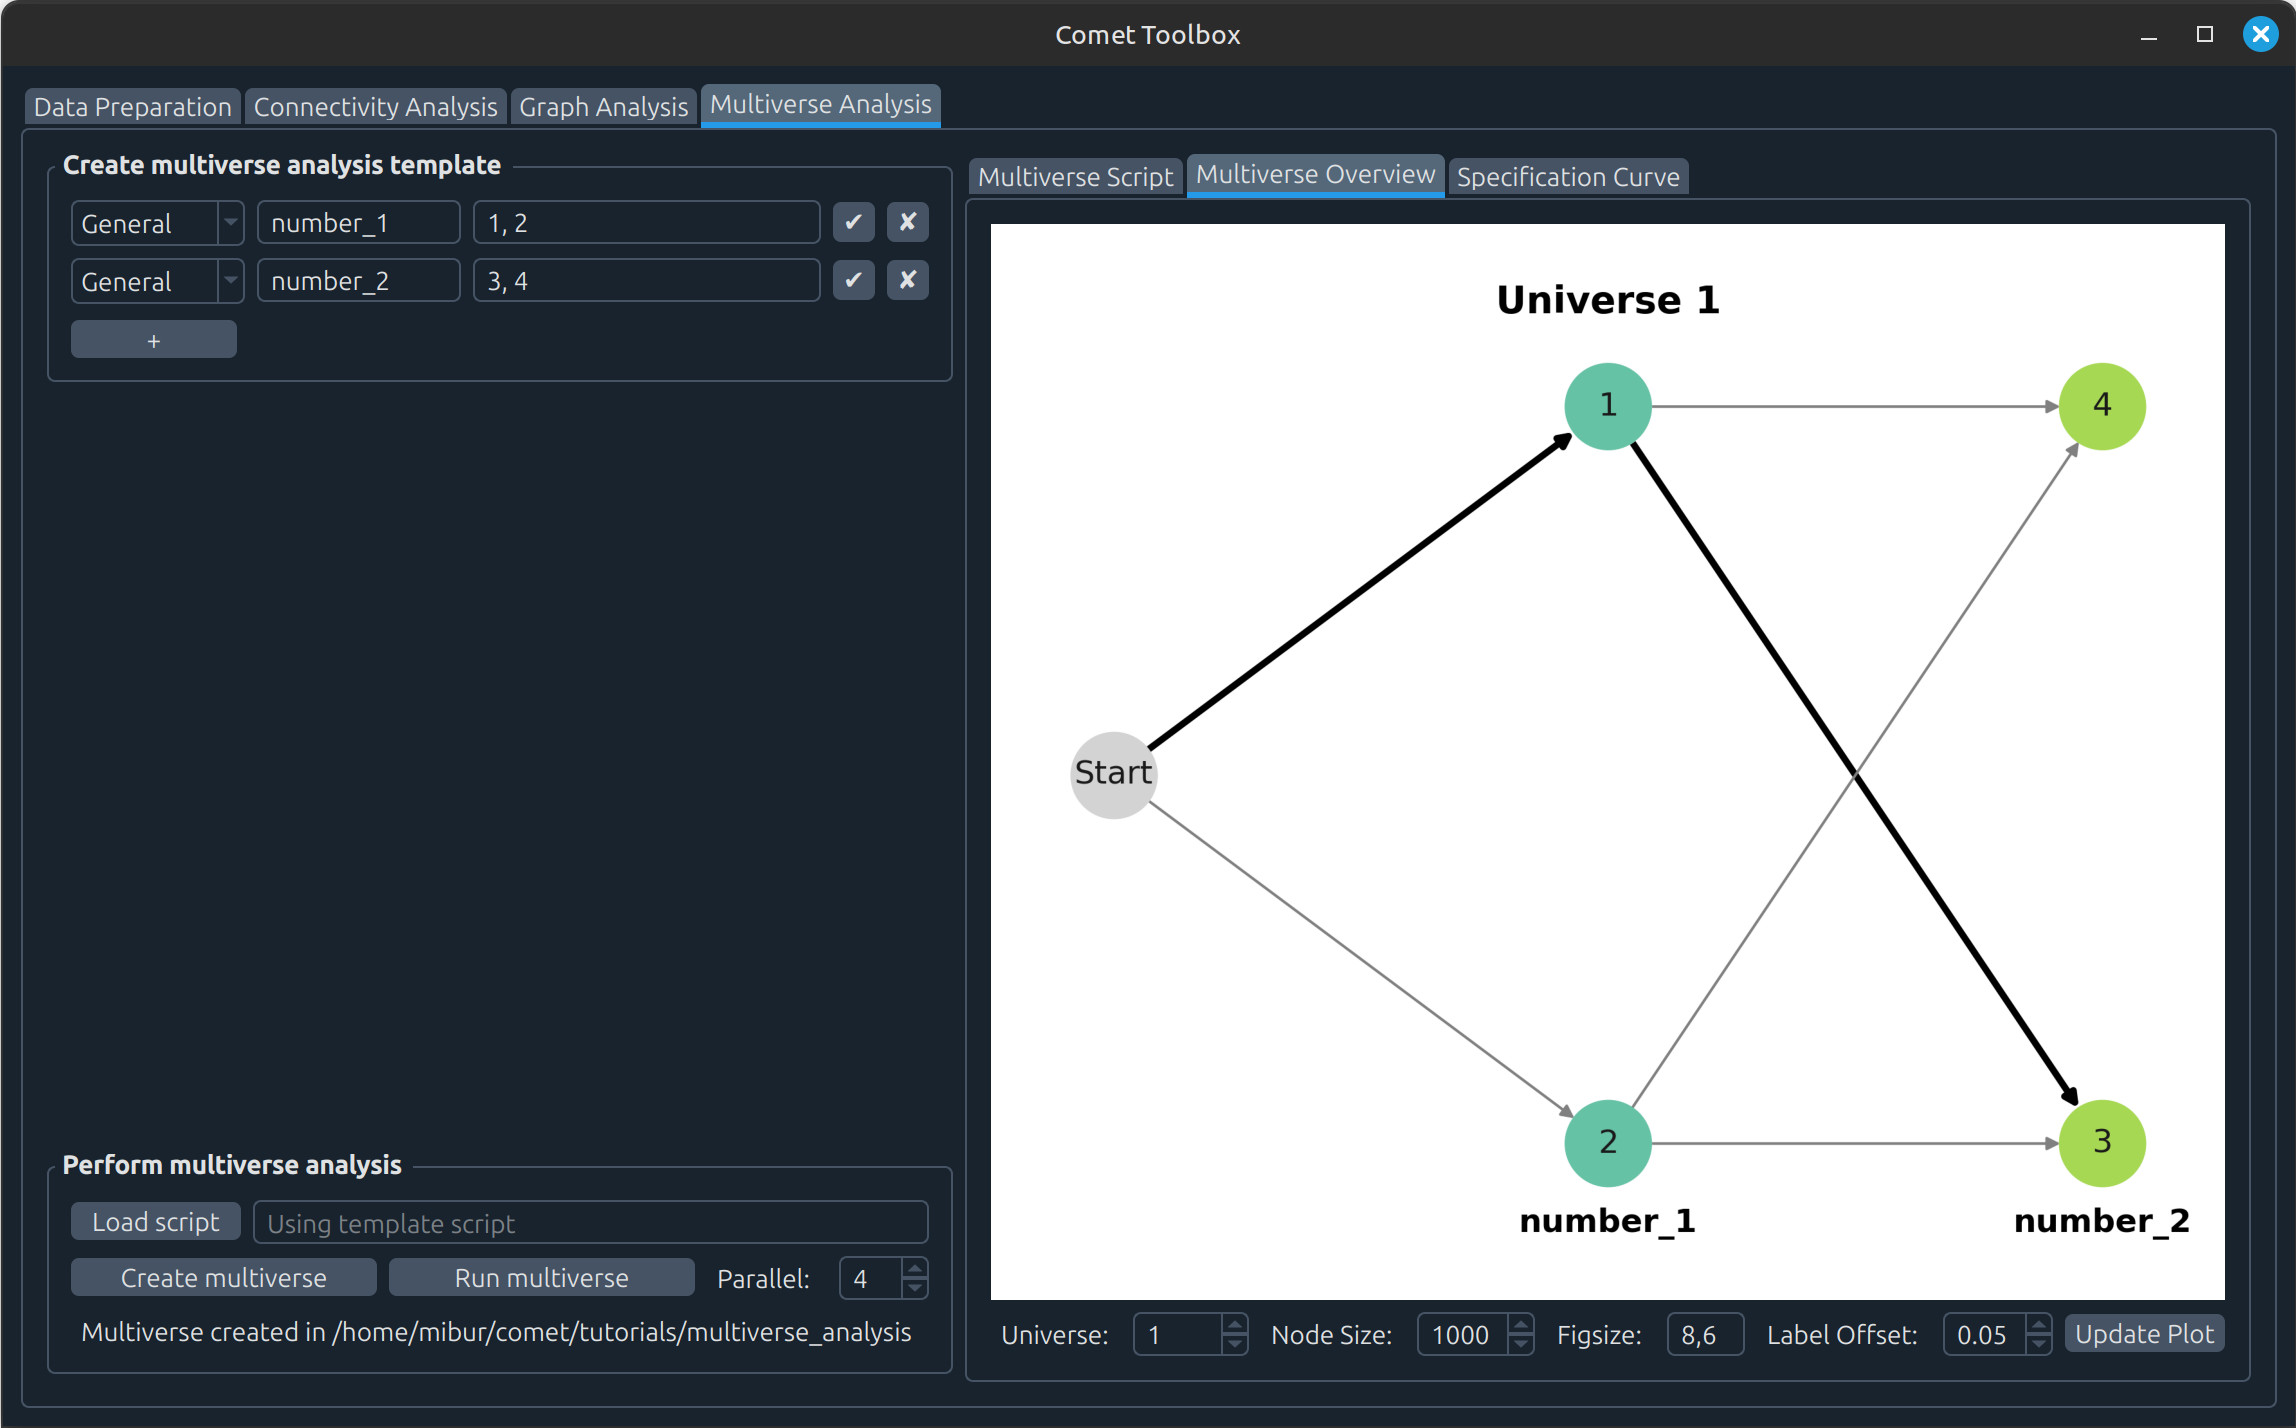The width and height of the screenshot is (2296, 1428).
Task: Confirm the number_1 row with checkmark
Action: (853, 222)
